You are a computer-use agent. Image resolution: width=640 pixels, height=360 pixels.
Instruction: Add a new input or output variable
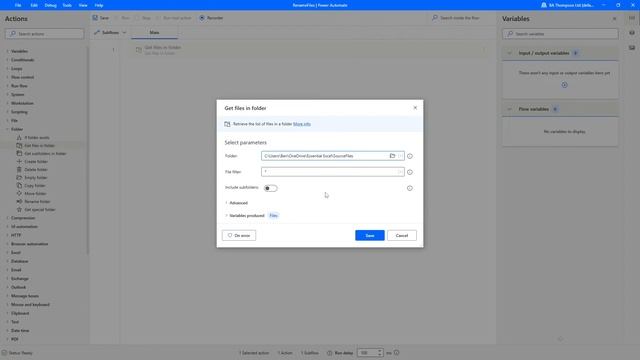(564, 85)
